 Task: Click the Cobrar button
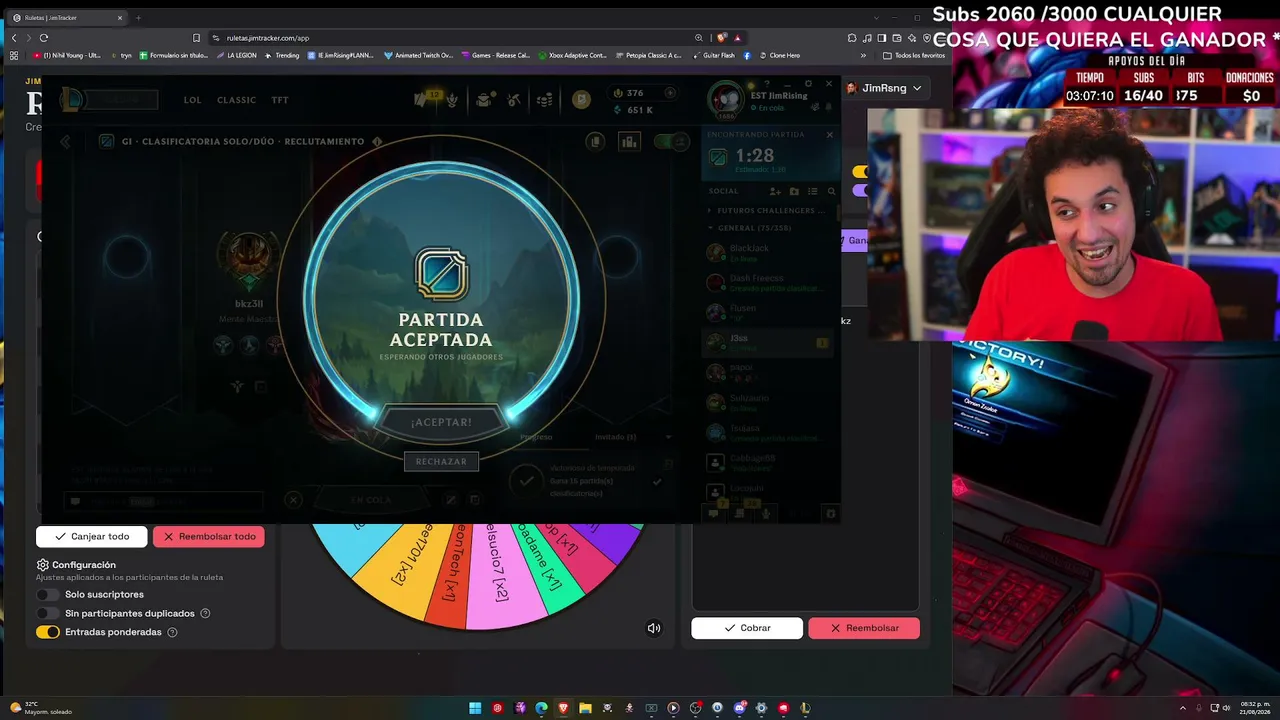coord(747,628)
